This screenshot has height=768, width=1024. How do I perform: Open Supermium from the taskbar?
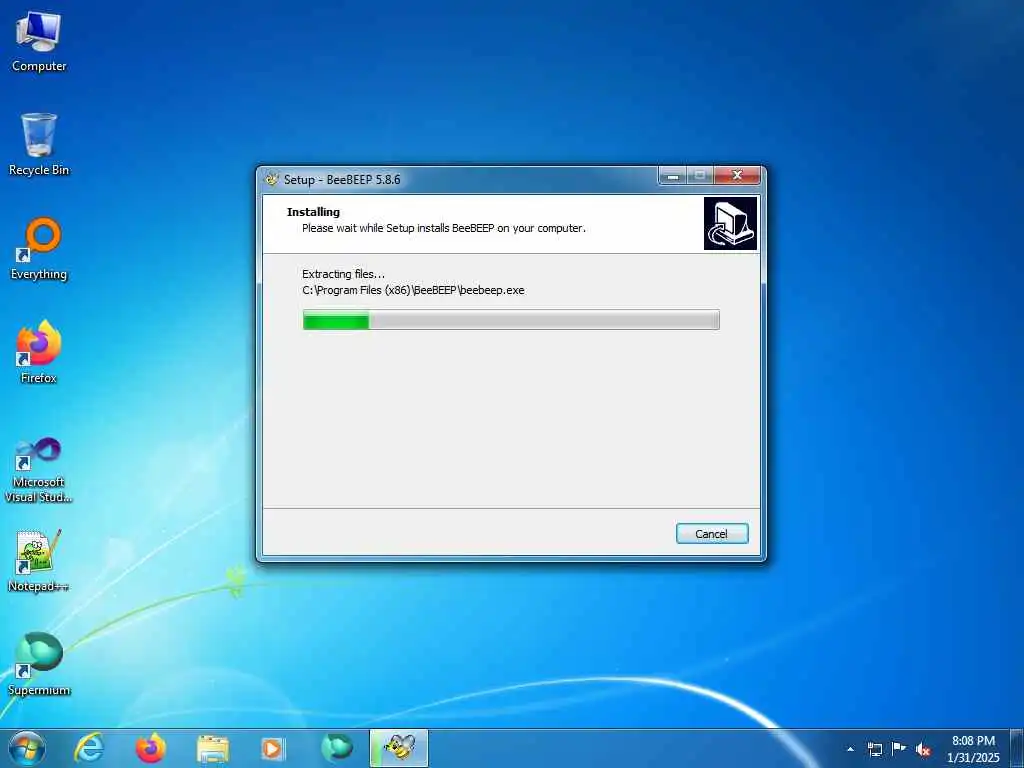tap(337, 748)
